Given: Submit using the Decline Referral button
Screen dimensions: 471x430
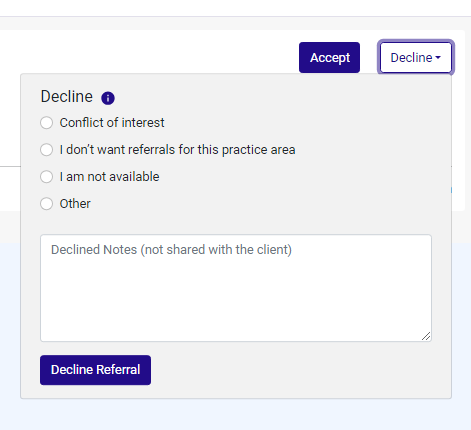Looking at the screenshot, I should coord(95,370).
